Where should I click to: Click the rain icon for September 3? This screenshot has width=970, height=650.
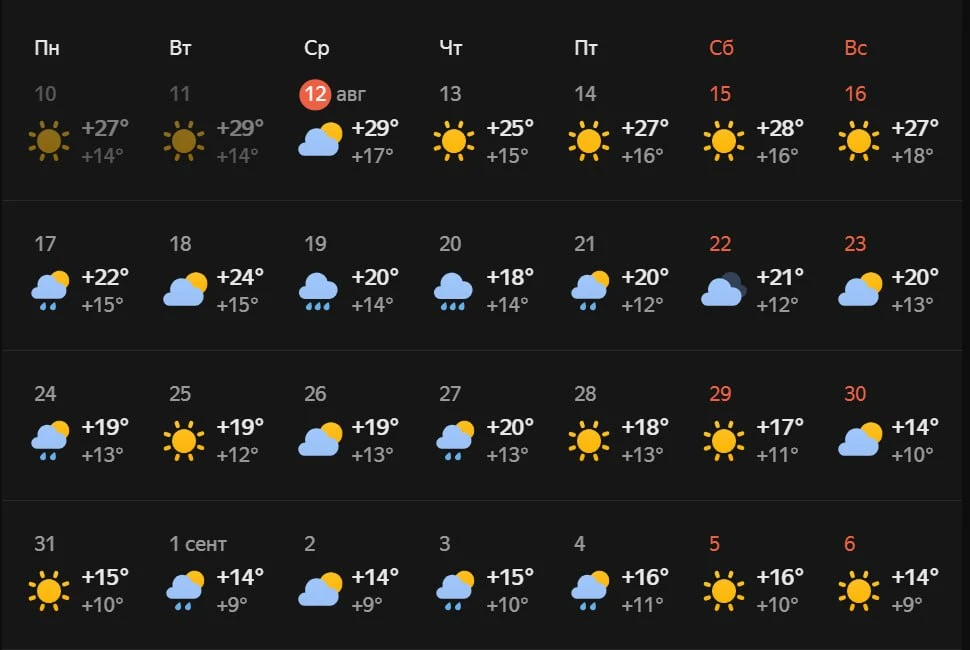coord(455,591)
